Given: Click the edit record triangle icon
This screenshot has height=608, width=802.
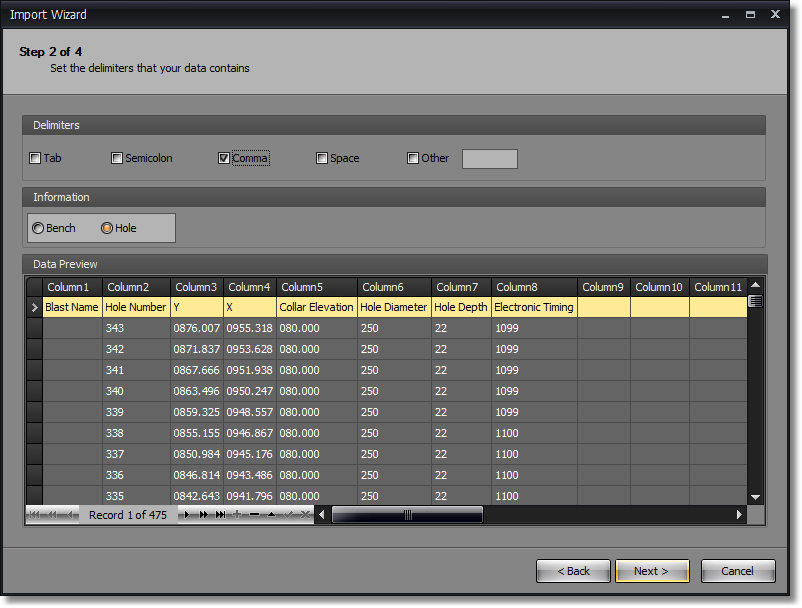Looking at the screenshot, I should pos(271,515).
